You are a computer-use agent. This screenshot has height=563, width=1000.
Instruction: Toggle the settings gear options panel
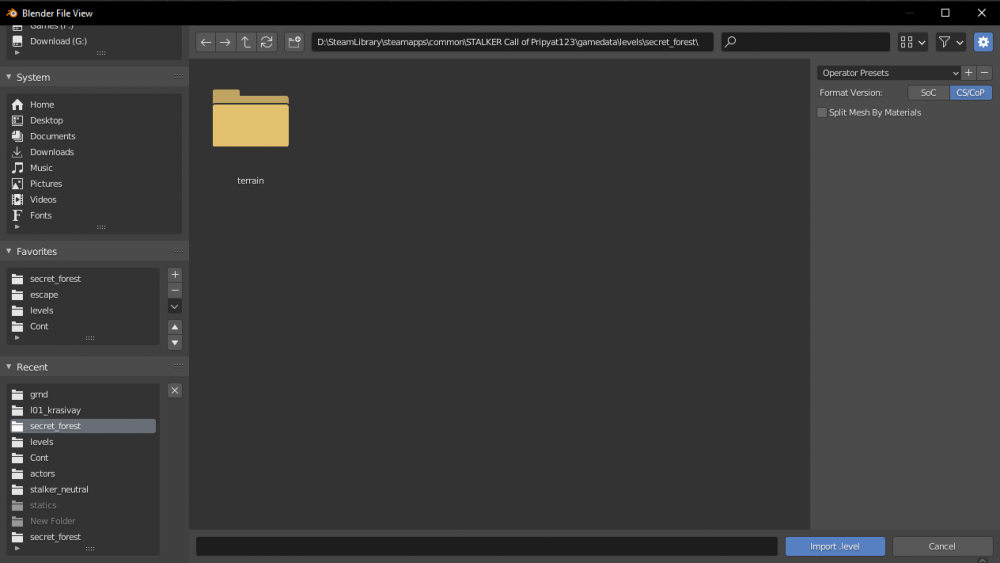coord(983,42)
